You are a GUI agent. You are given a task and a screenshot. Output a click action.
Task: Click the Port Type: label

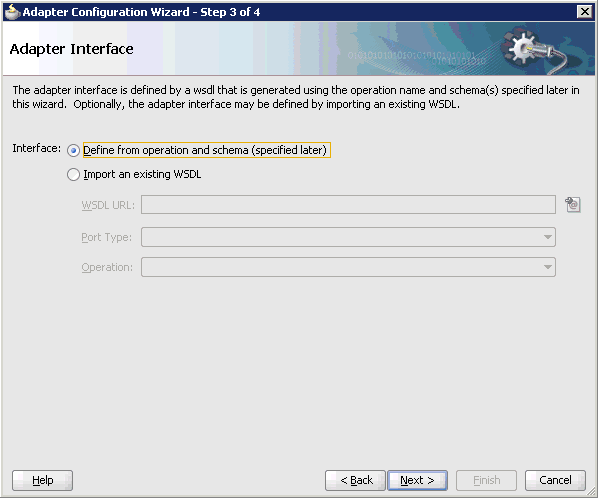point(106,237)
